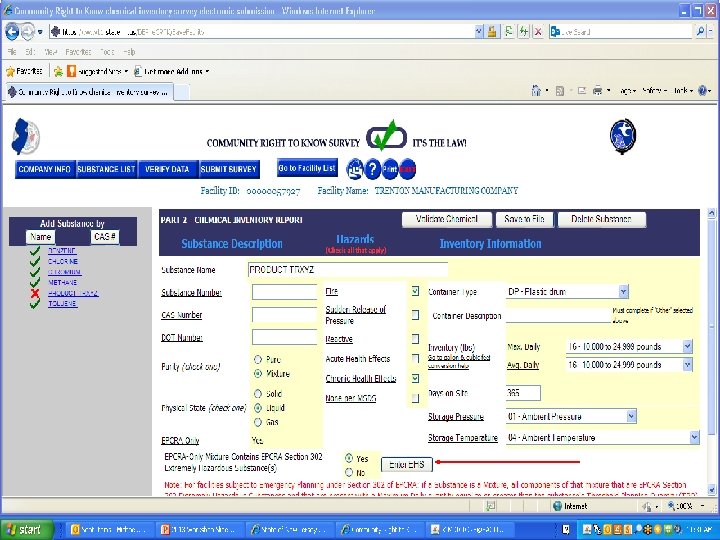Click the Validate Chemical button
The height and width of the screenshot is (540, 720).
447,219
